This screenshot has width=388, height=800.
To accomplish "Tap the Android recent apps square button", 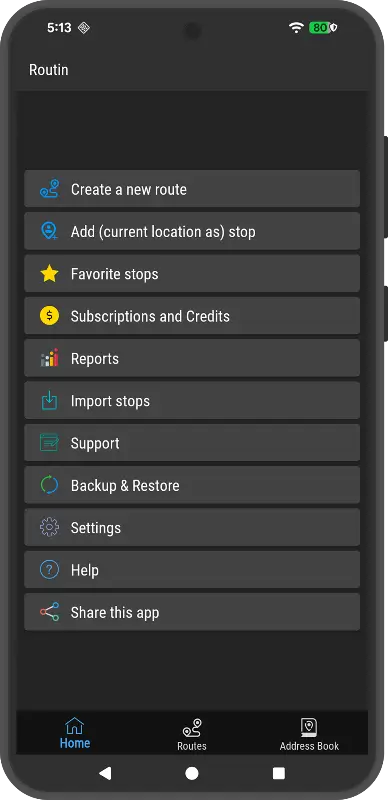I will [x=279, y=773].
